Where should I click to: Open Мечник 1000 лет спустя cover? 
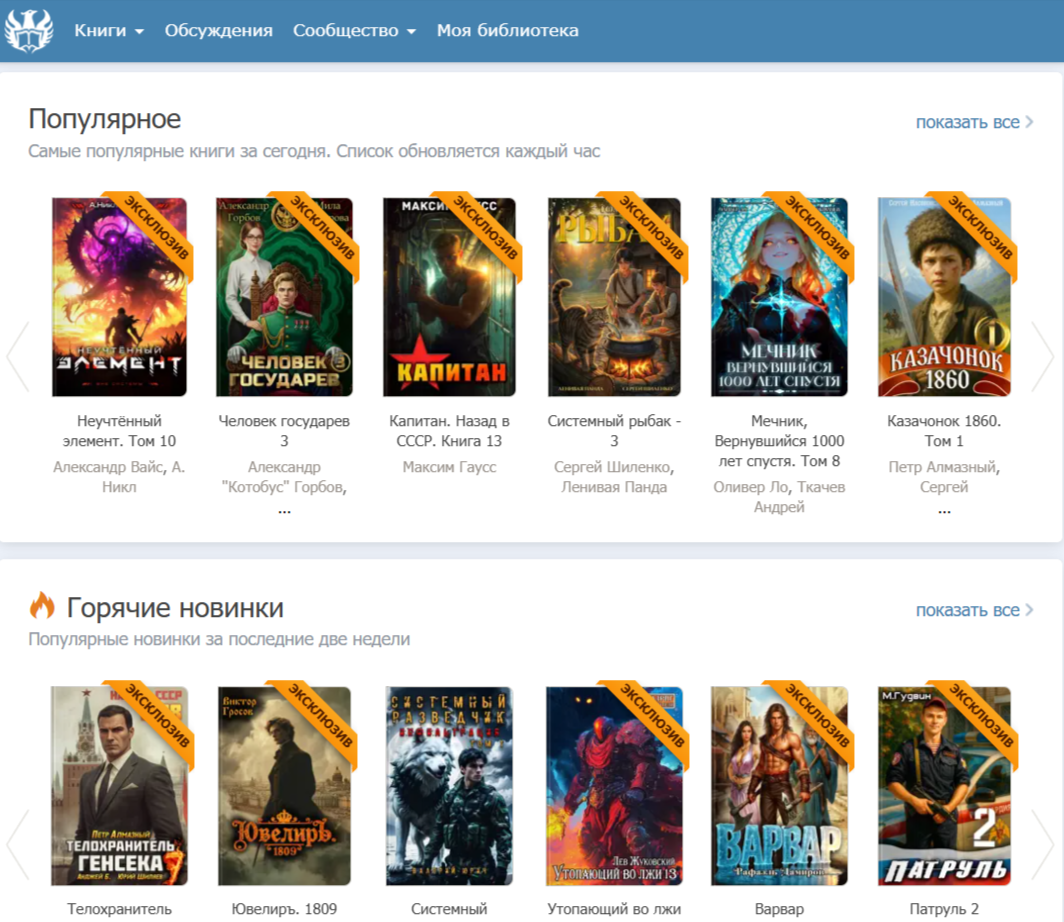point(779,296)
